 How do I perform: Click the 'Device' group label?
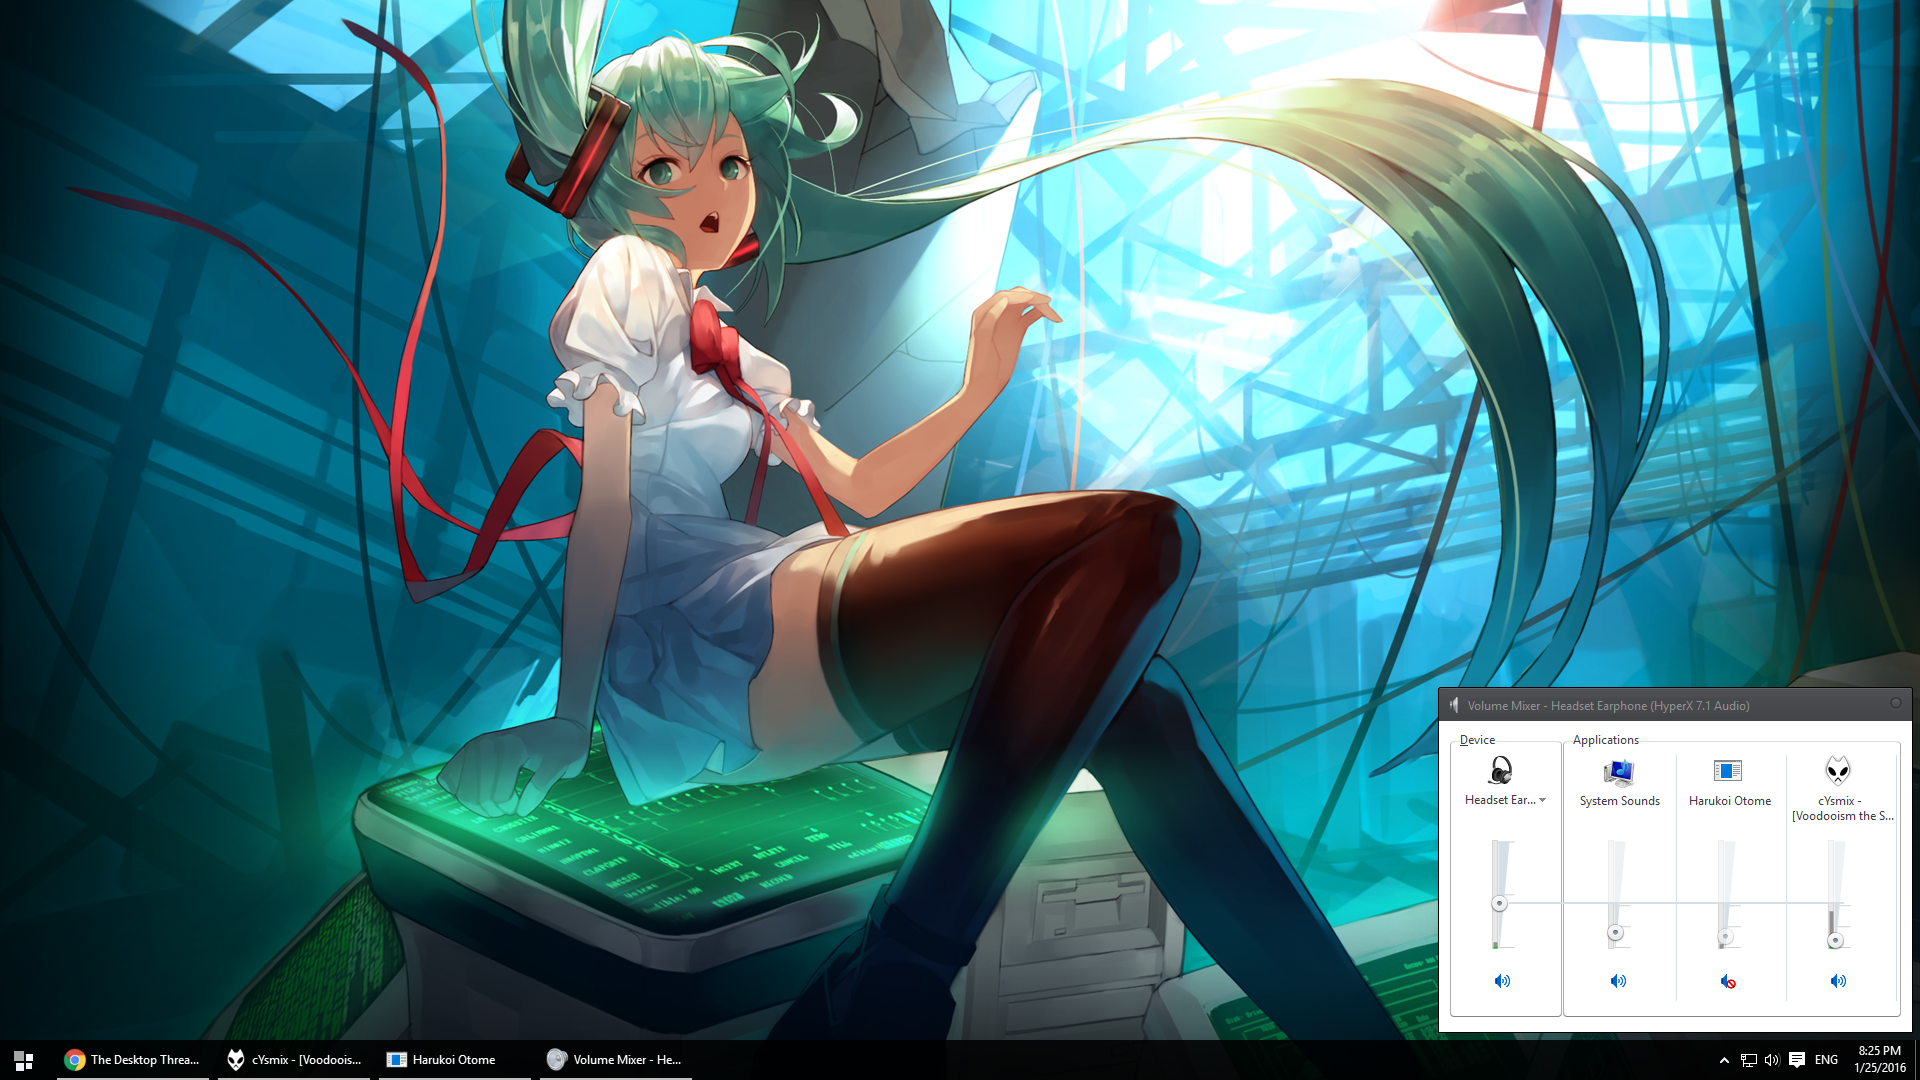click(1477, 740)
